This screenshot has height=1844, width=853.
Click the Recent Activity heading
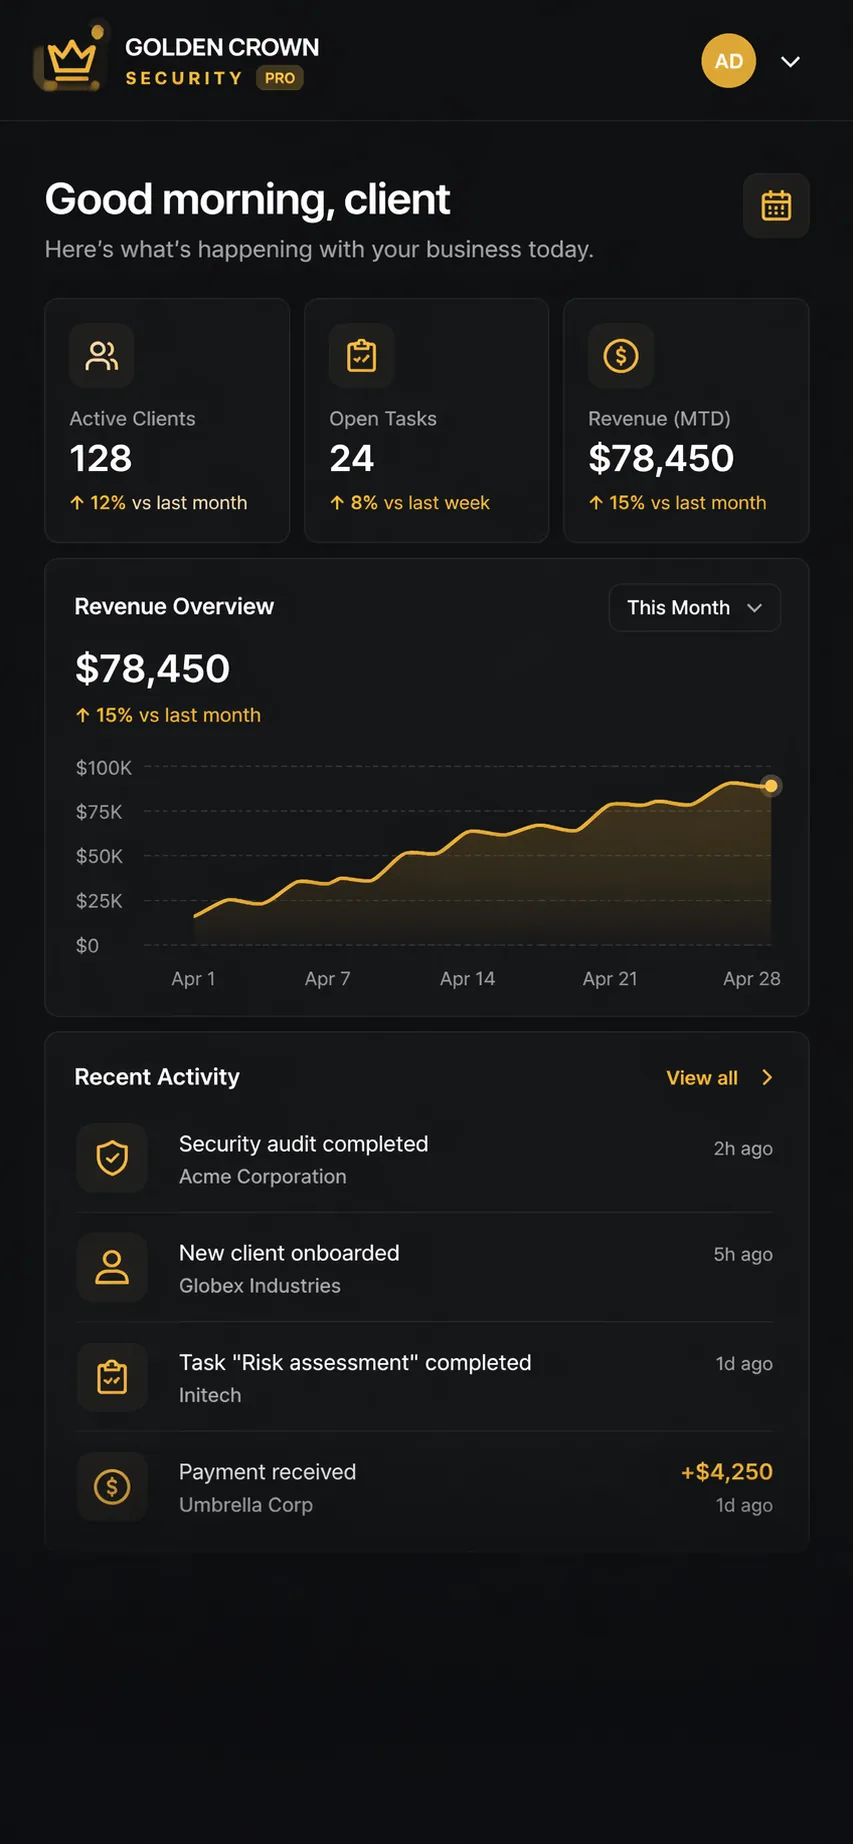coord(157,1077)
